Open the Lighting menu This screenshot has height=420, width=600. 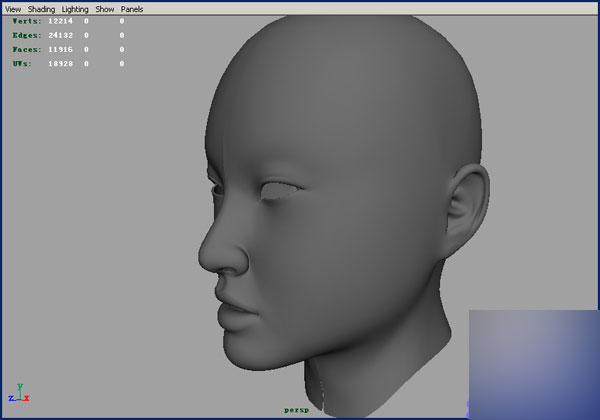tap(75, 9)
